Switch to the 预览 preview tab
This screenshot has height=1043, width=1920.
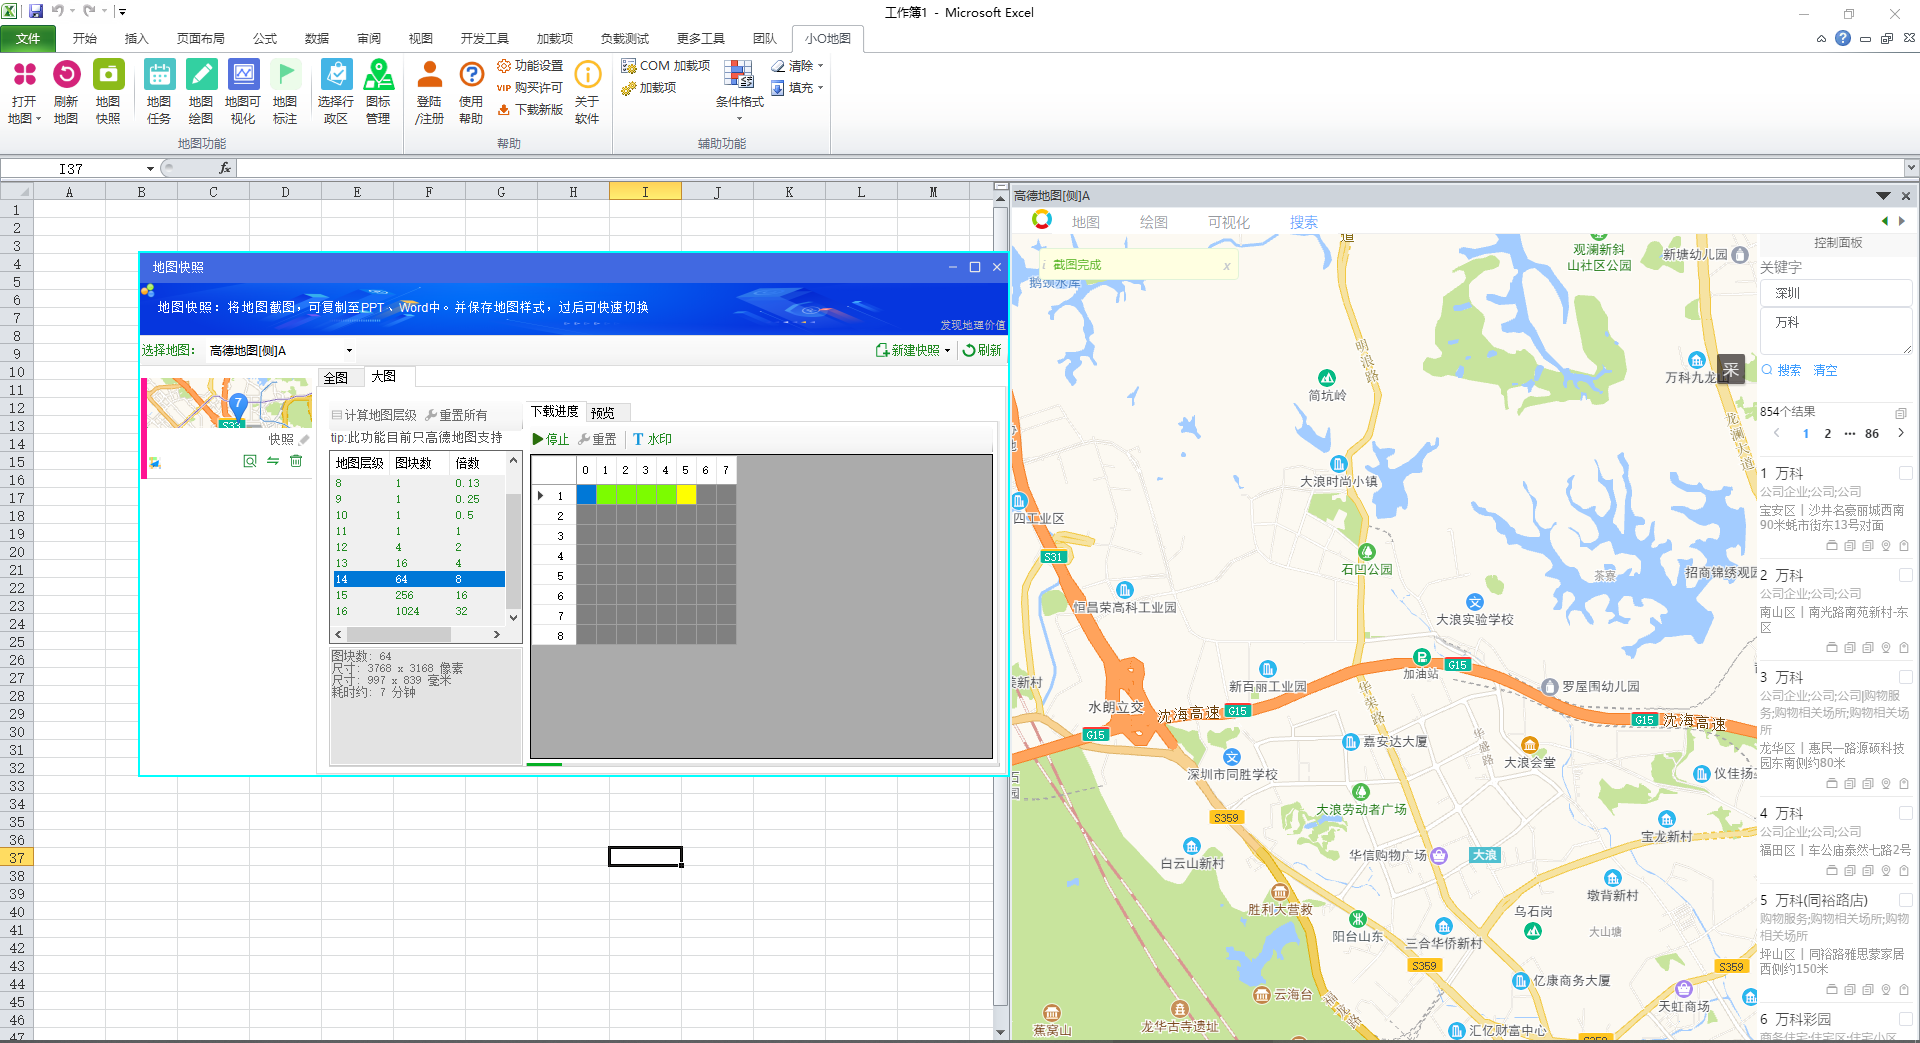click(x=603, y=413)
